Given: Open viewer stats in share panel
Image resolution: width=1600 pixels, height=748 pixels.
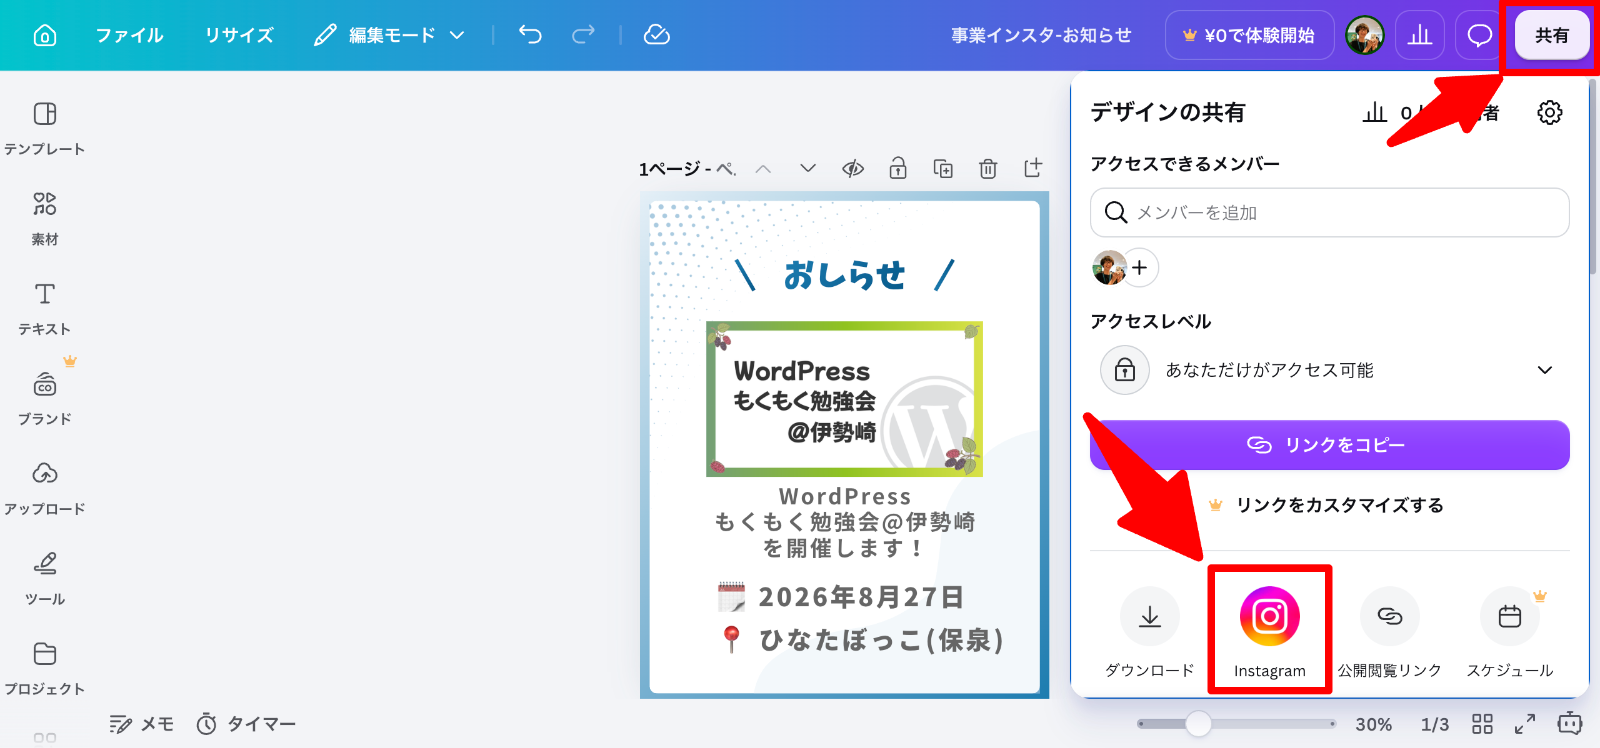Looking at the screenshot, I should [1430, 112].
